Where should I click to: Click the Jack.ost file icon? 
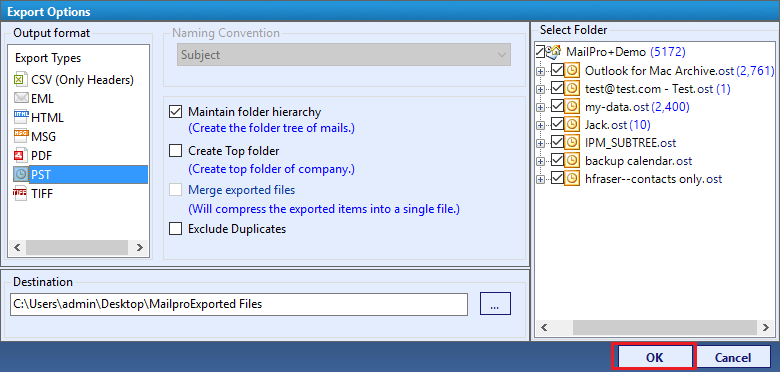click(572, 124)
